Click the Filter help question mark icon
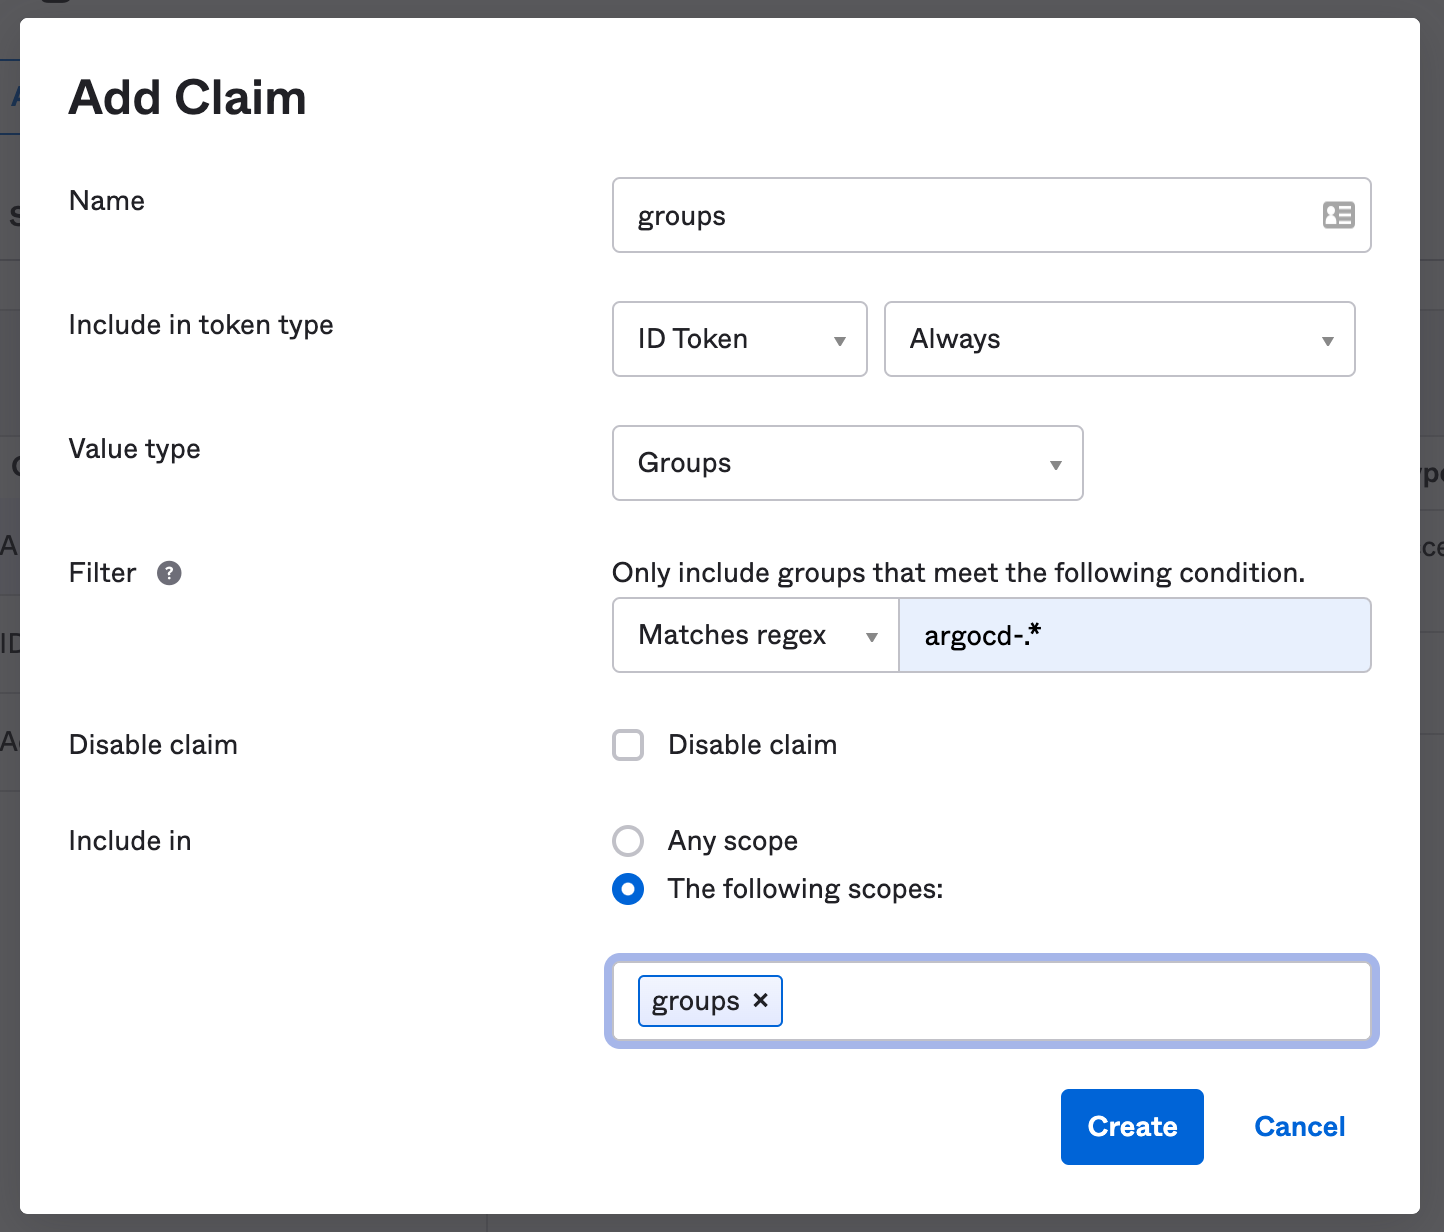The height and width of the screenshot is (1232, 1444). (x=169, y=573)
